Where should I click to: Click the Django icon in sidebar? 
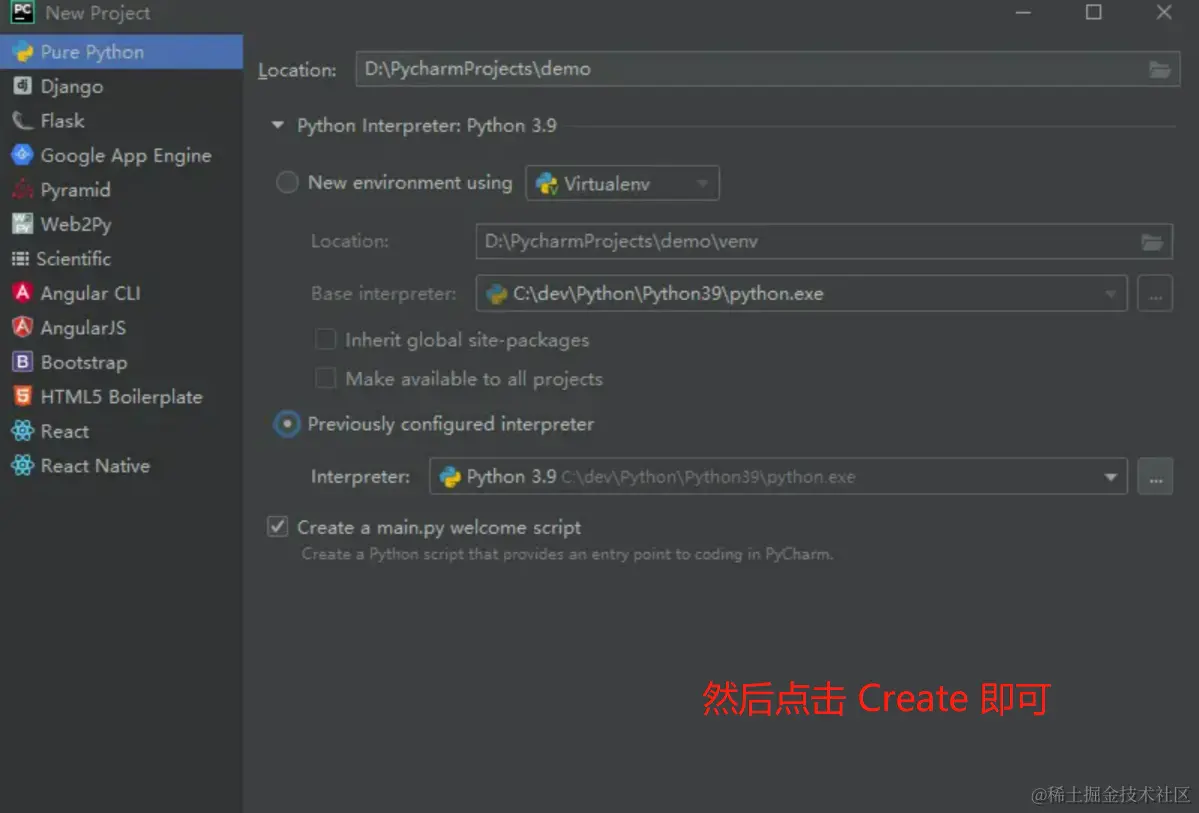click(x=22, y=86)
